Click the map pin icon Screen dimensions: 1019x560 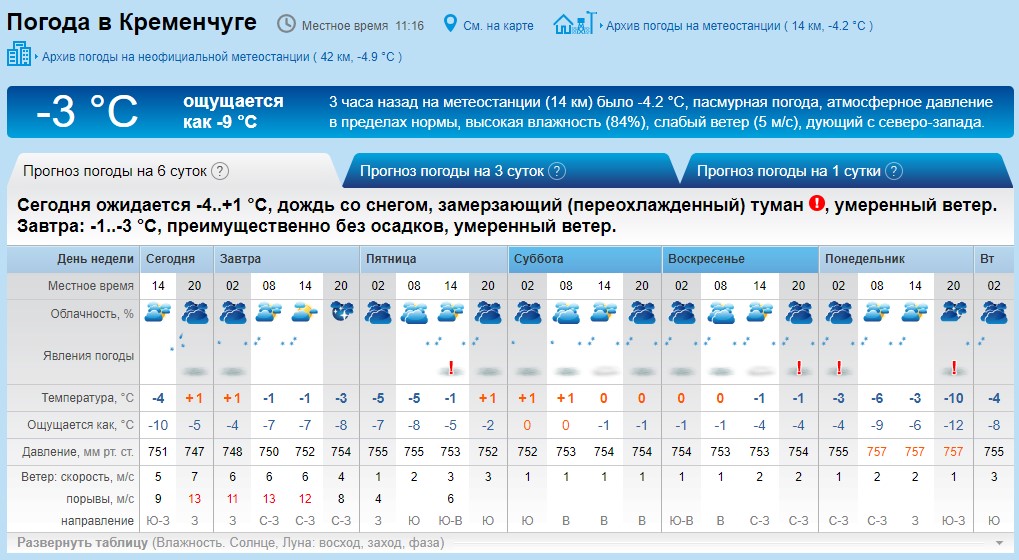(x=450, y=24)
